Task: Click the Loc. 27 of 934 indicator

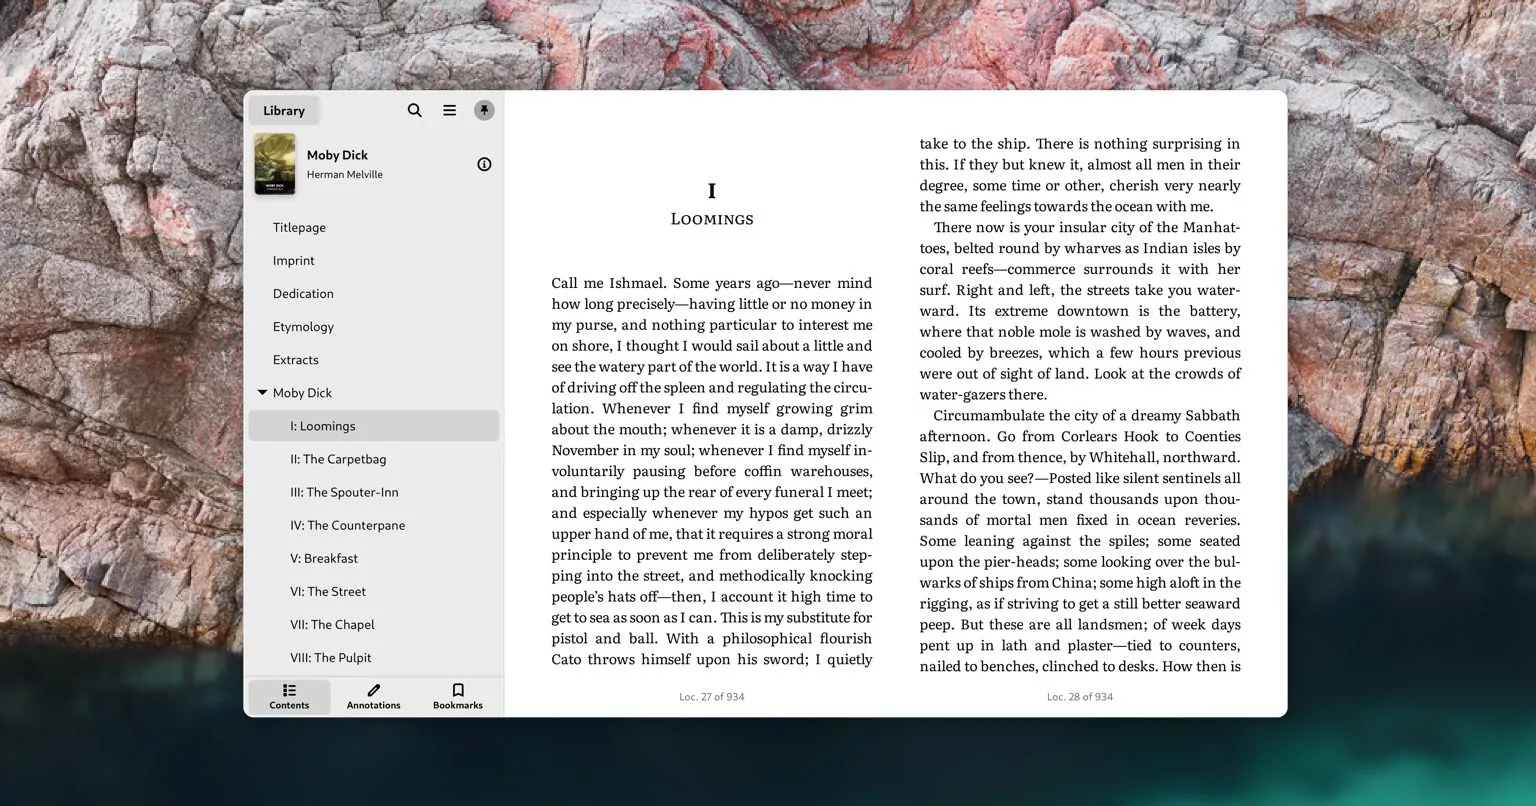Action: click(x=711, y=697)
